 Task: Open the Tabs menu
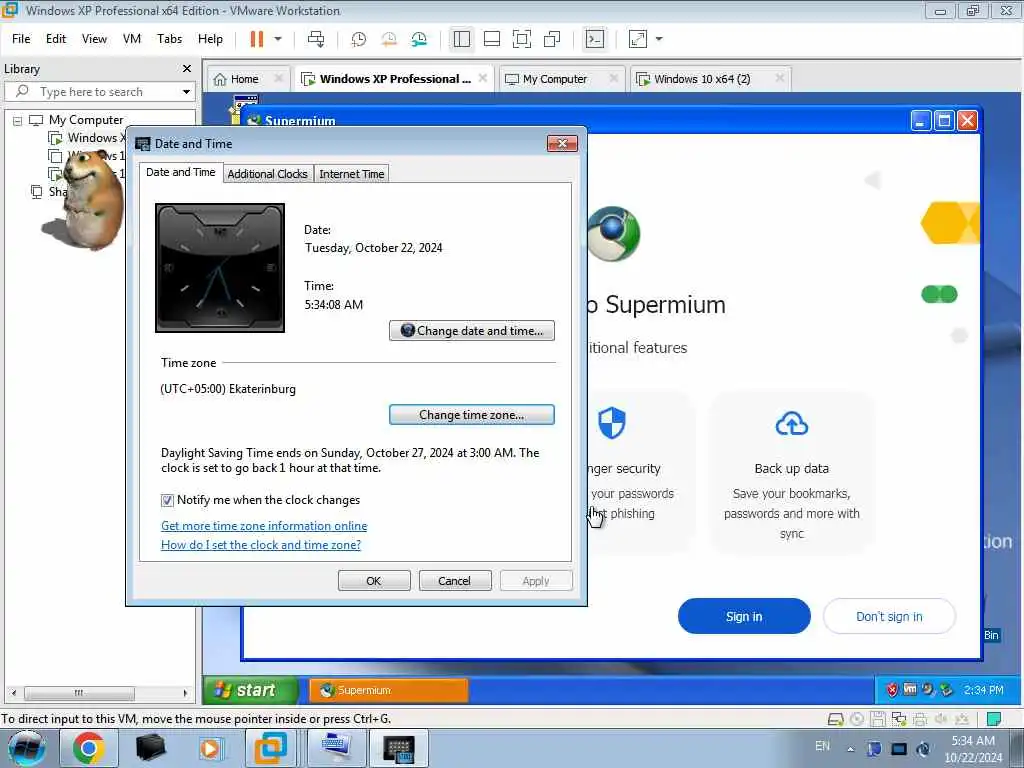coord(169,39)
